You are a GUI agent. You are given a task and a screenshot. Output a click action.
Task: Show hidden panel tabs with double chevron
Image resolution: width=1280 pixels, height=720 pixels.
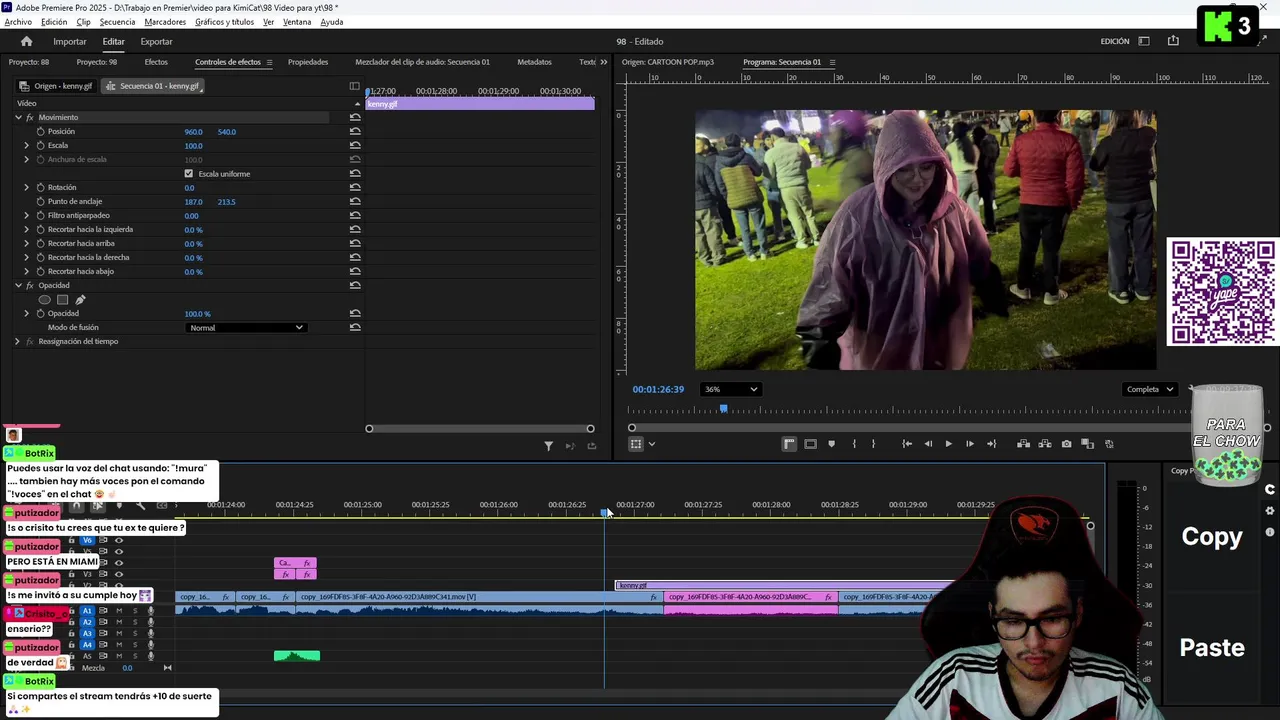tap(603, 62)
